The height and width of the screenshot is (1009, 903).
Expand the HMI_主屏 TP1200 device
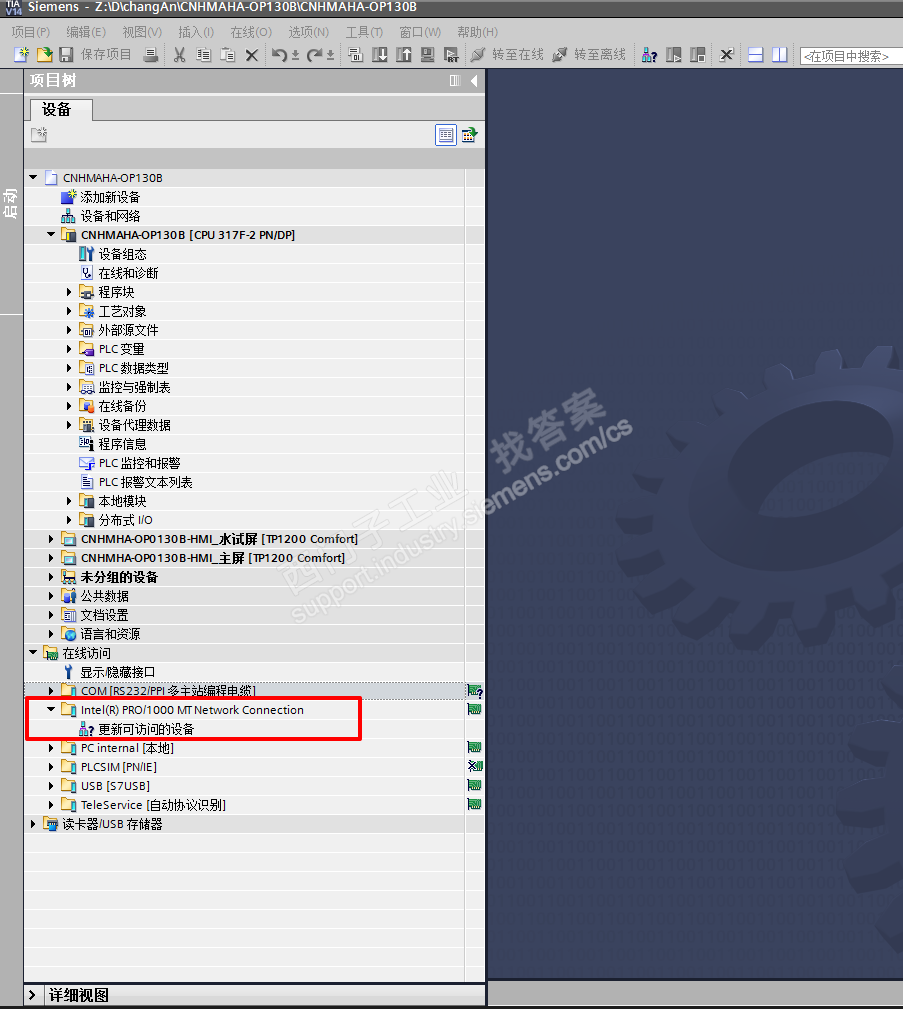51,558
